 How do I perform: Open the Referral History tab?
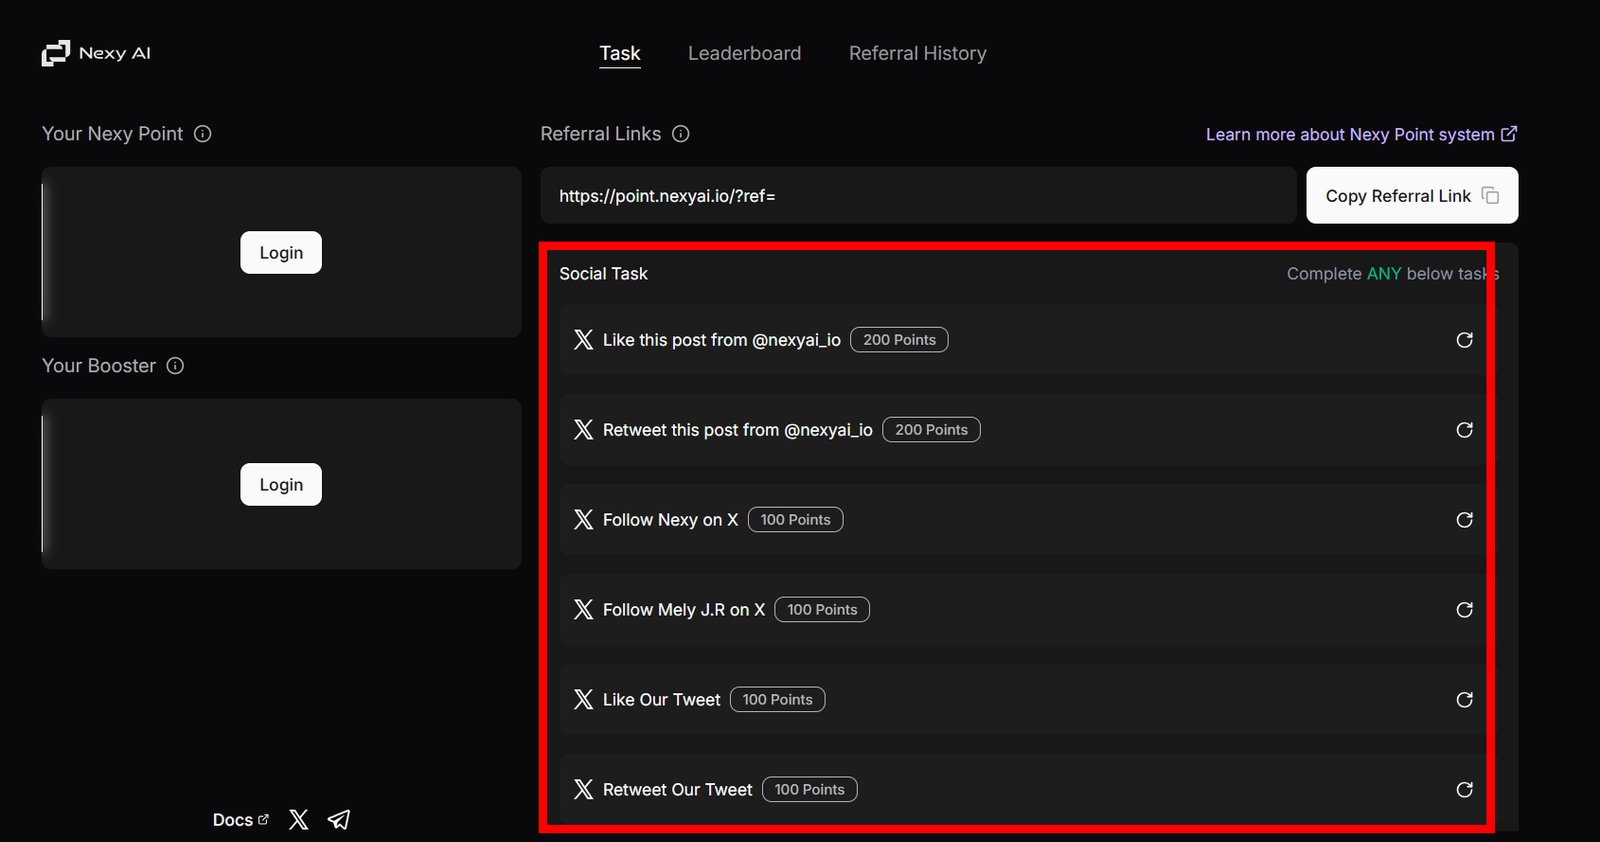[917, 53]
